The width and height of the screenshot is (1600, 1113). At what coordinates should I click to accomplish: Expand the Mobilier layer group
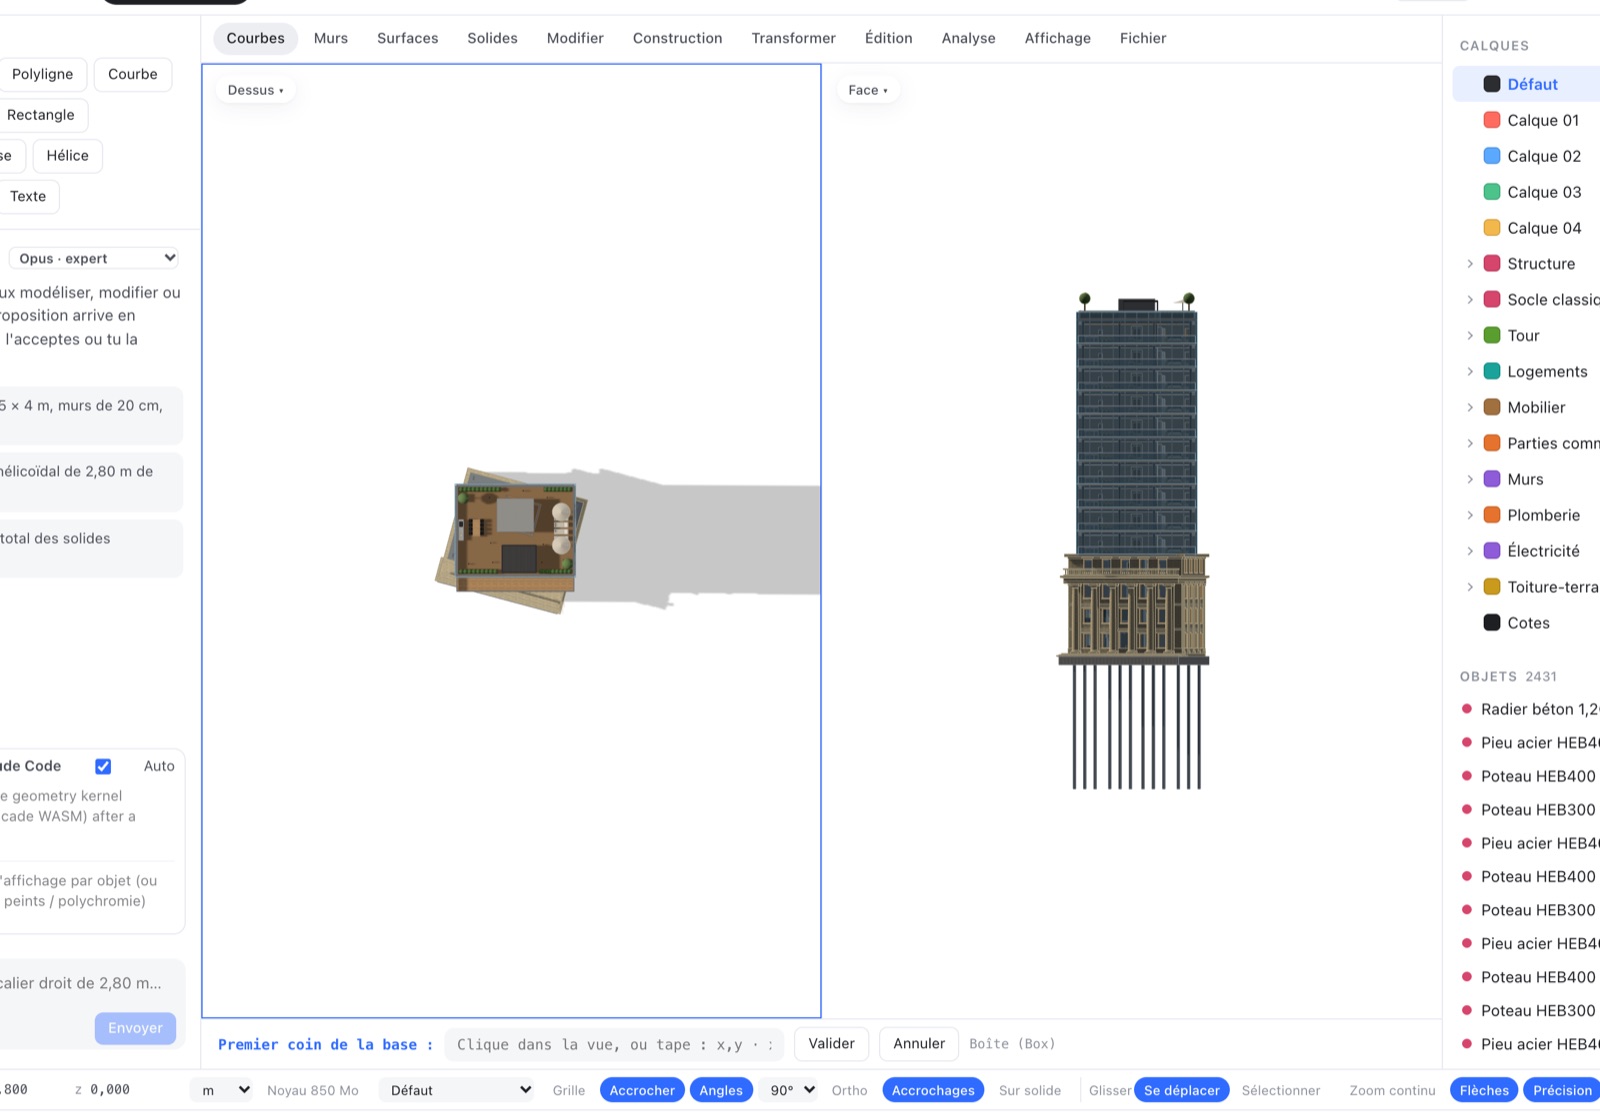point(1469,408)
